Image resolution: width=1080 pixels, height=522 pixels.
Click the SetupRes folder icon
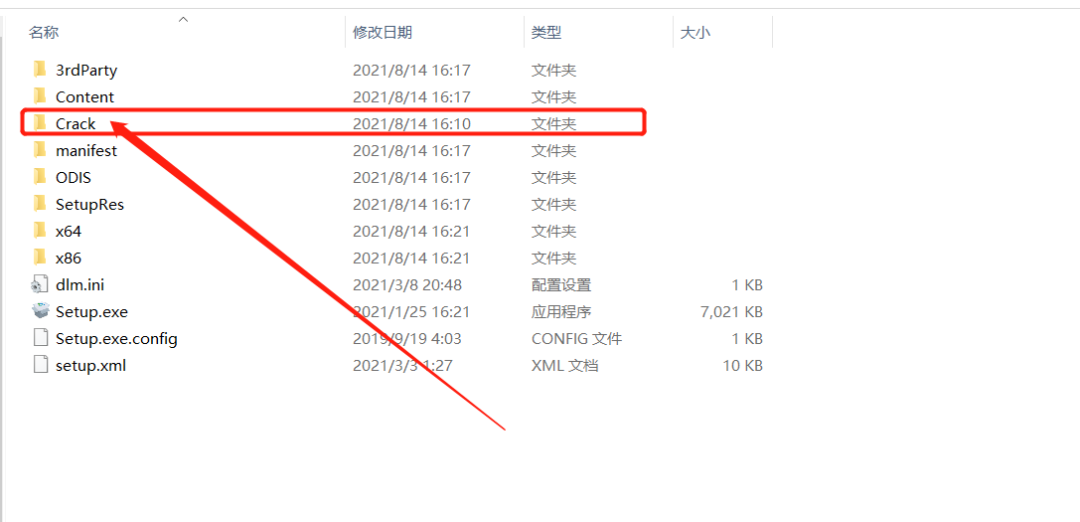39,204
